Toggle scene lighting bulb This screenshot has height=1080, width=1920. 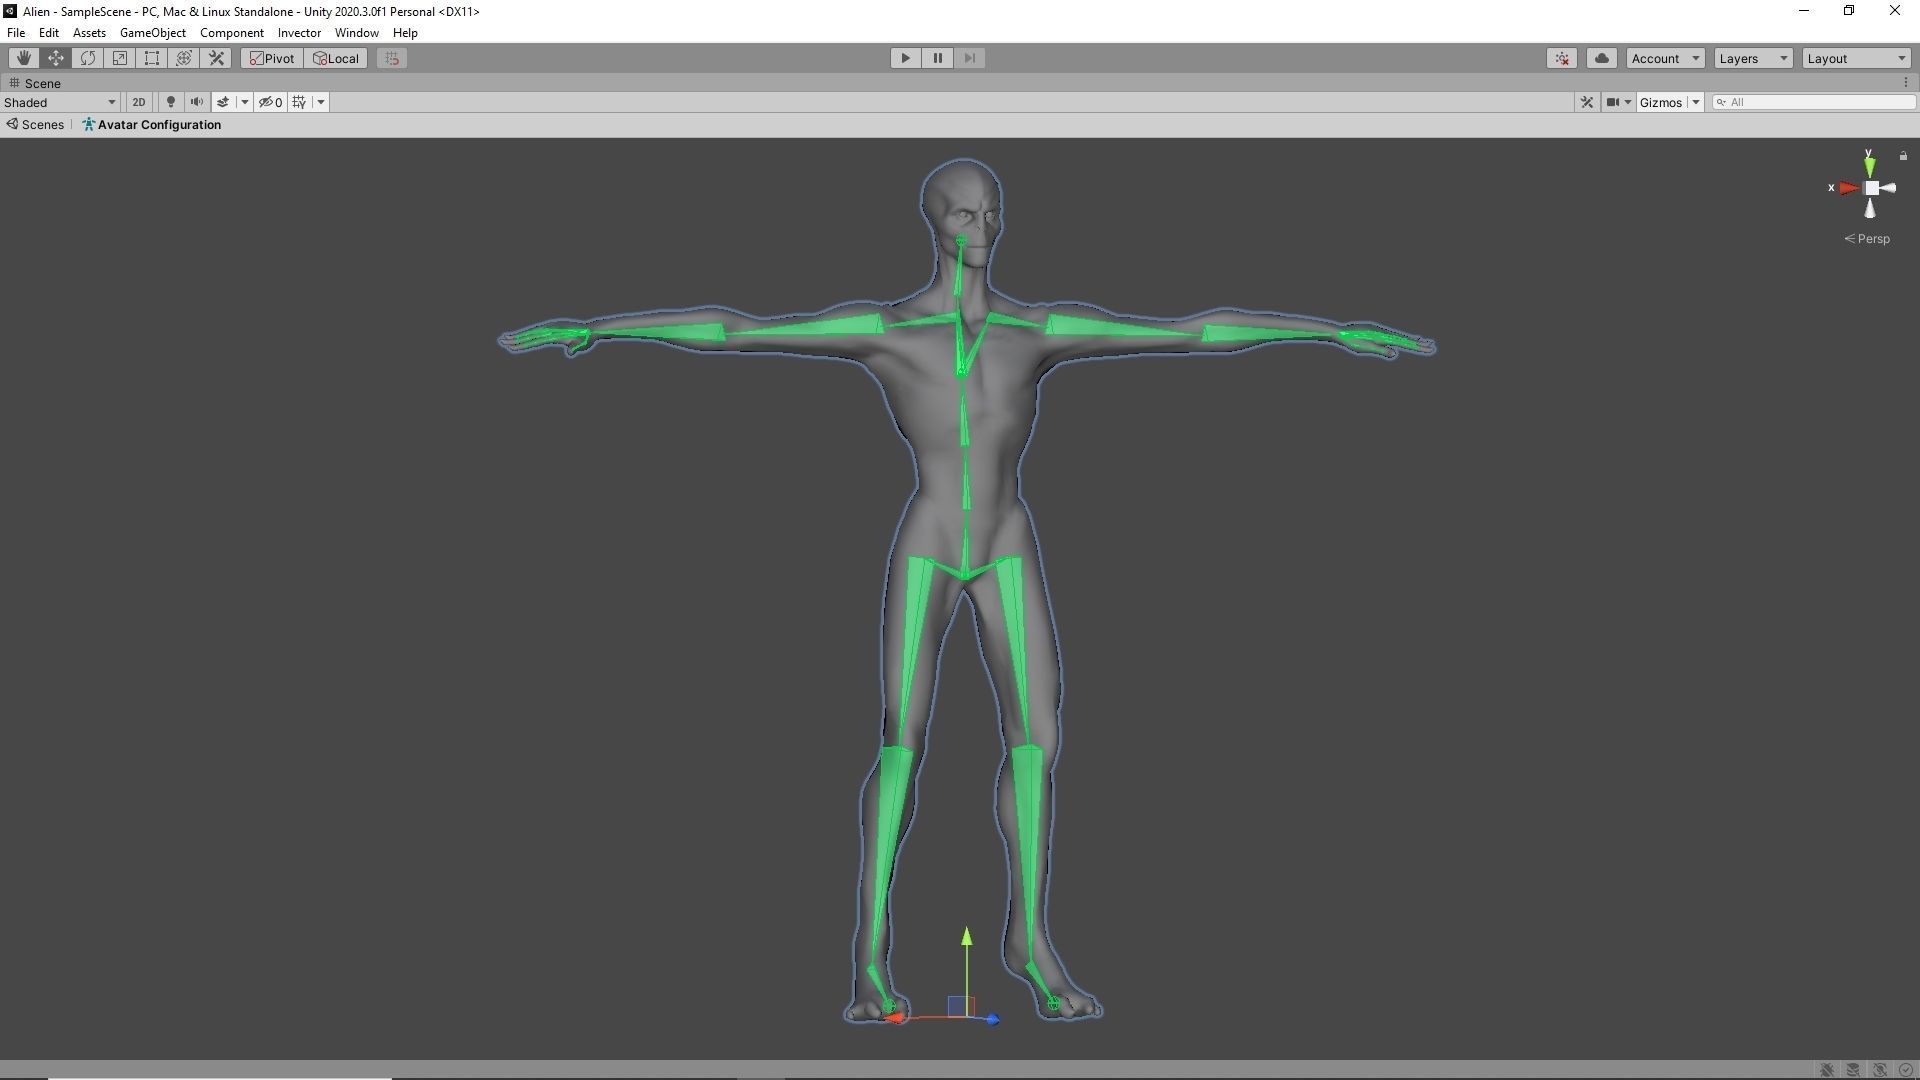click(171, 102)
